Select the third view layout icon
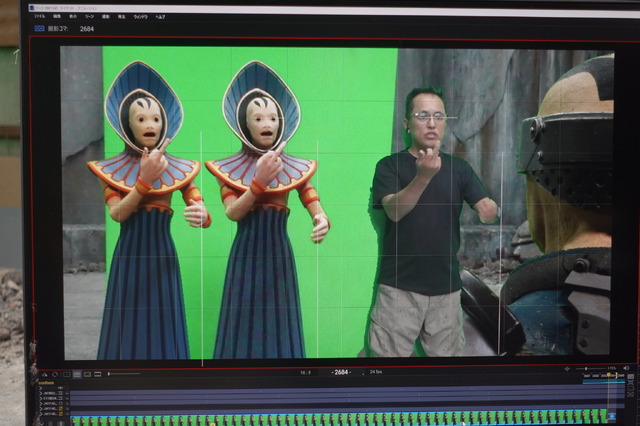This screenshot has height=426, width=640. pos(87,374)
